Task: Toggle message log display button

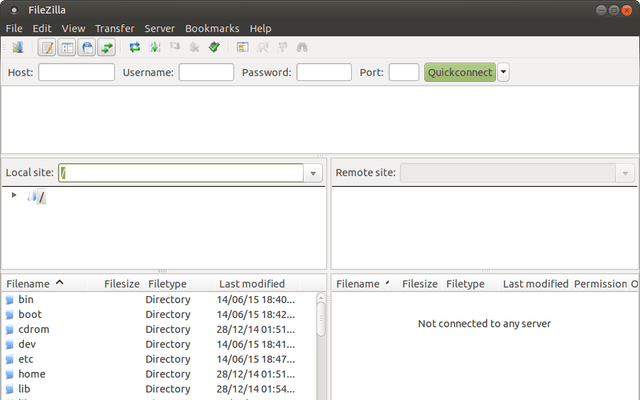Action: (x=47, y=47)
